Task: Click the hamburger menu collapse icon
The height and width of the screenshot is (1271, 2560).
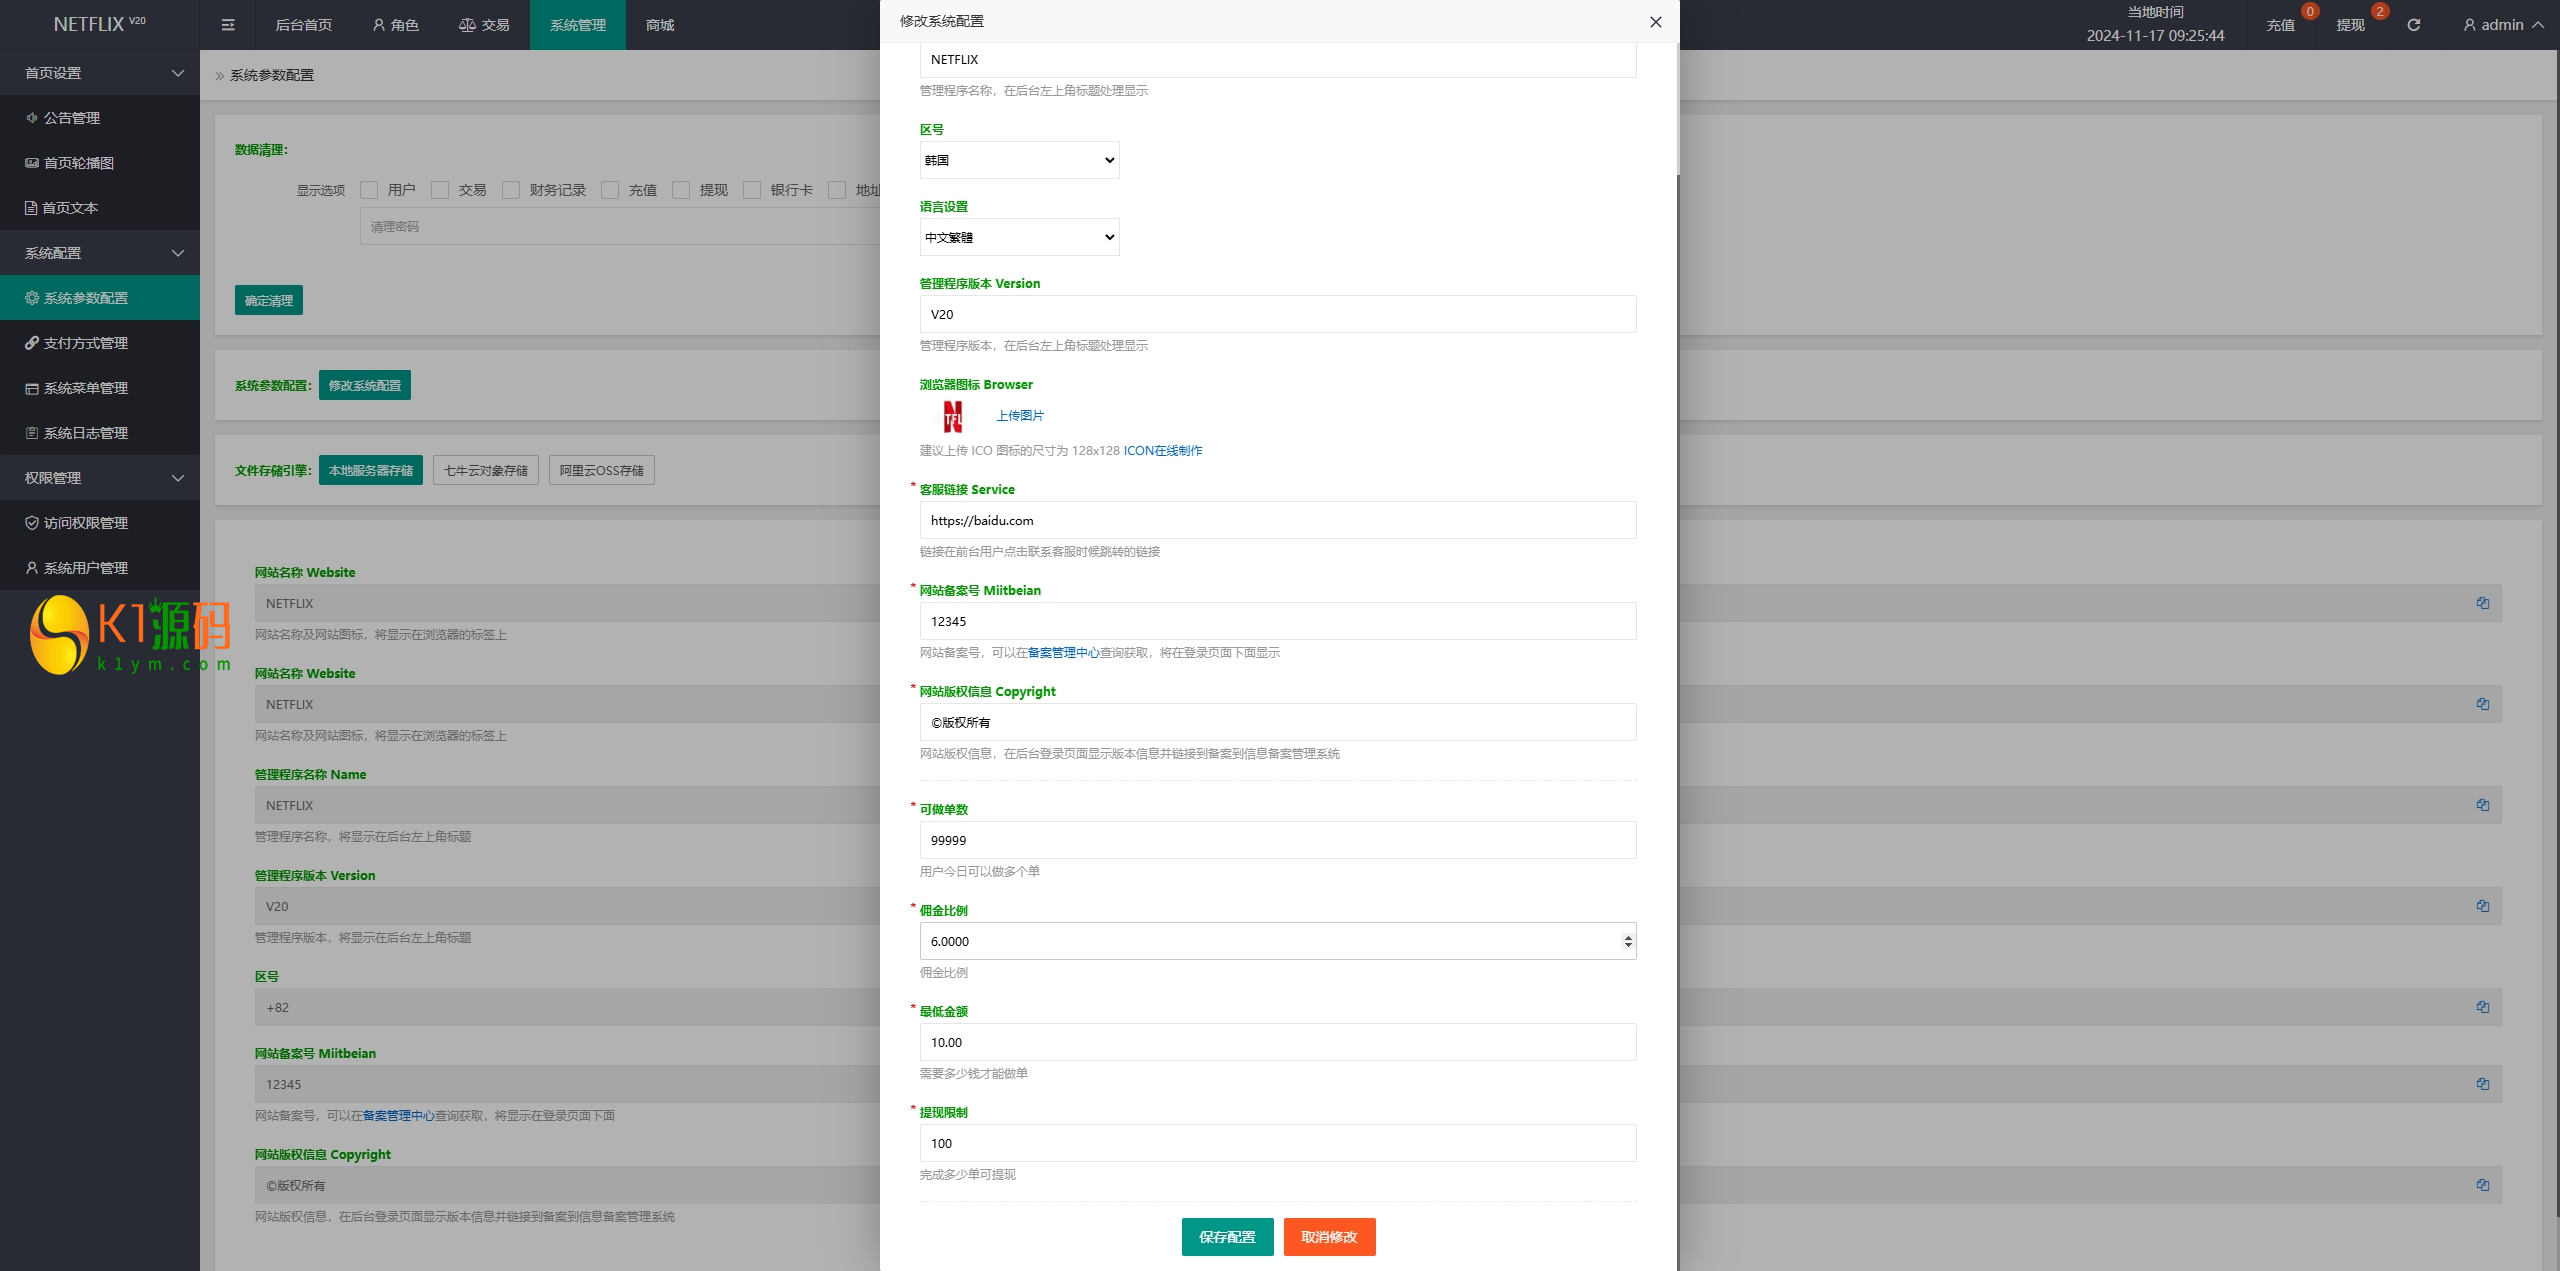Action: [x=228, y=25]
